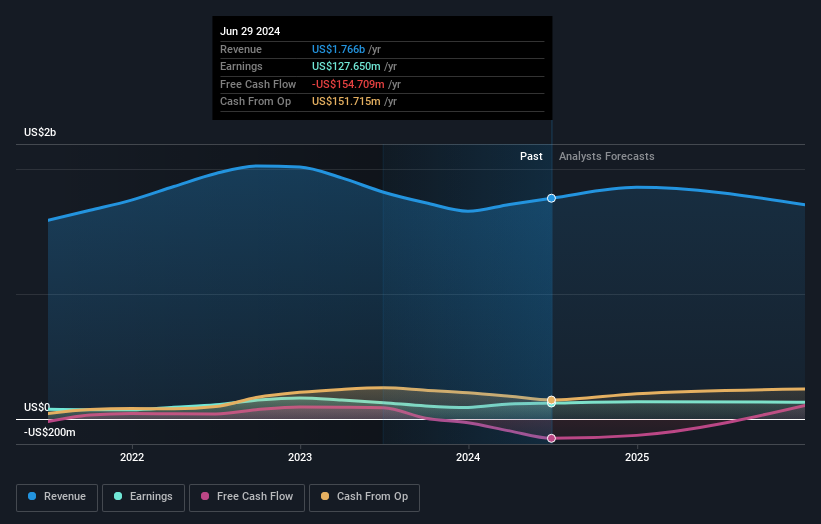Click the 2025 x-axis label
The height and width of the screenshot is (524, 821).
click(x=637, y=458)
